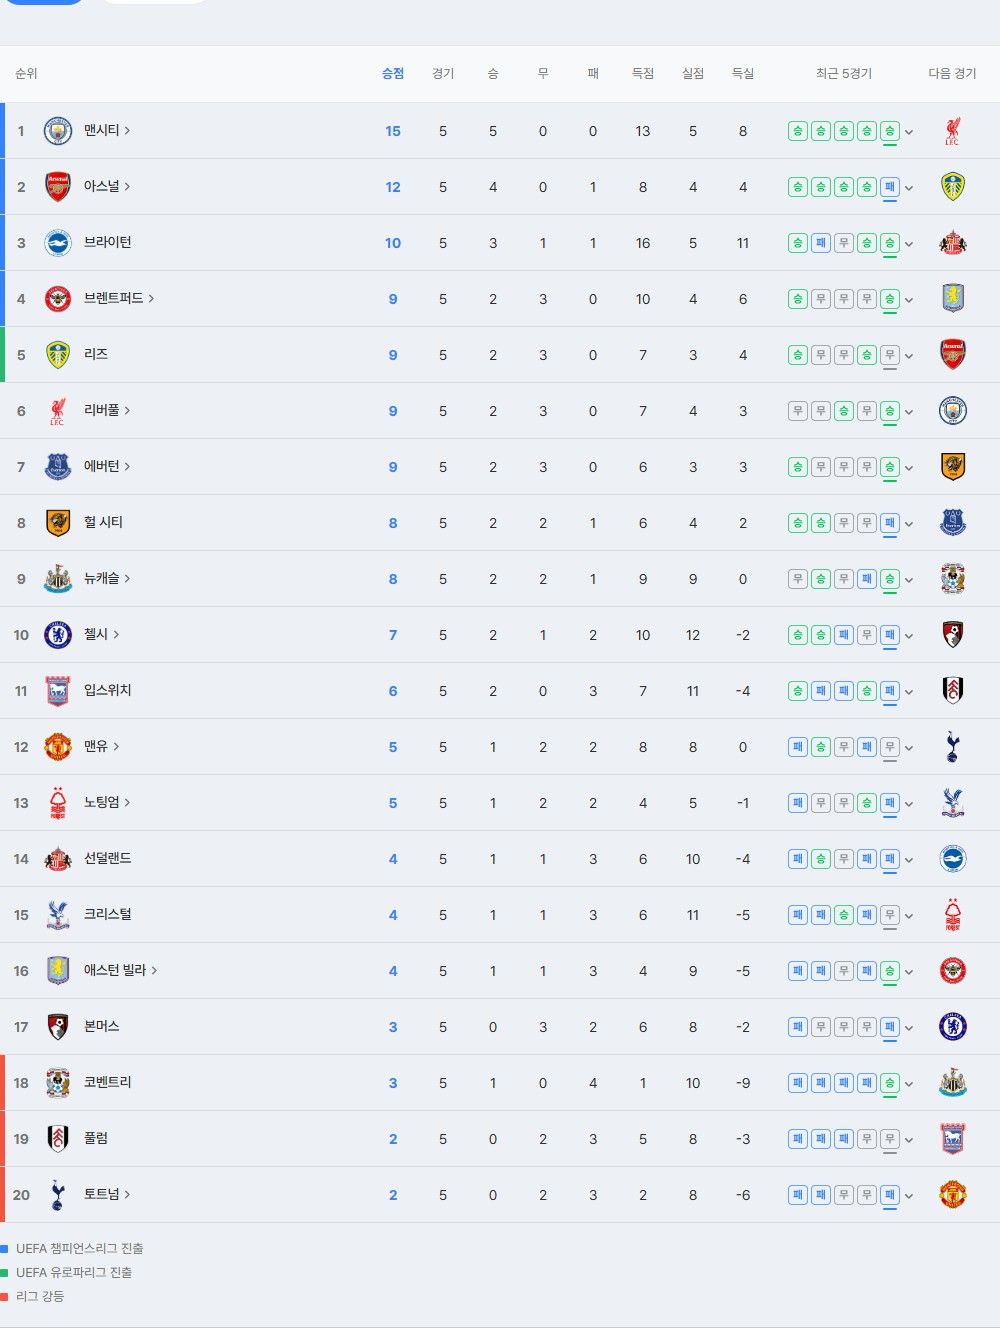This screenshot has width=1000, height=1328.
Task: Expand recent matches chevron for 맨시티
Action: pos(909,132)
